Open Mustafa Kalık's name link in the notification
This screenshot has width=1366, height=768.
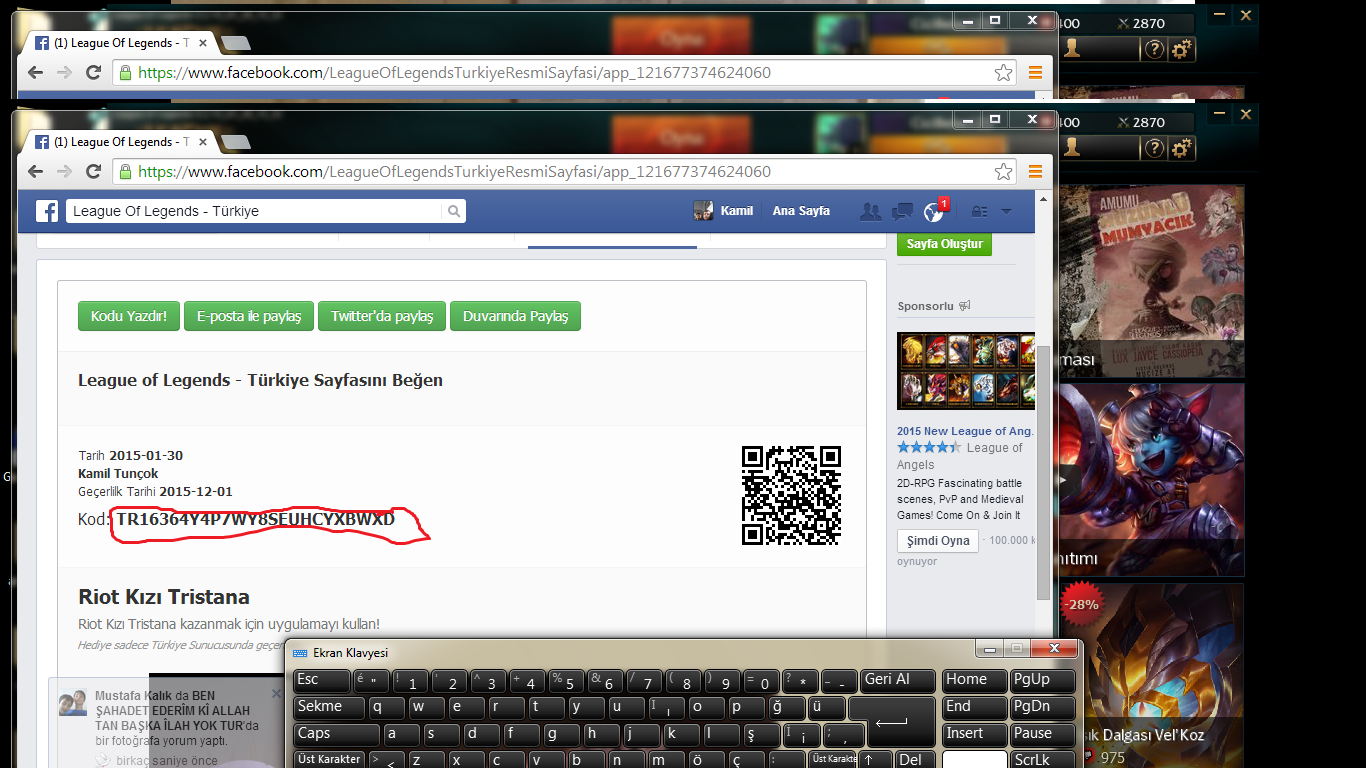[133, 695]
